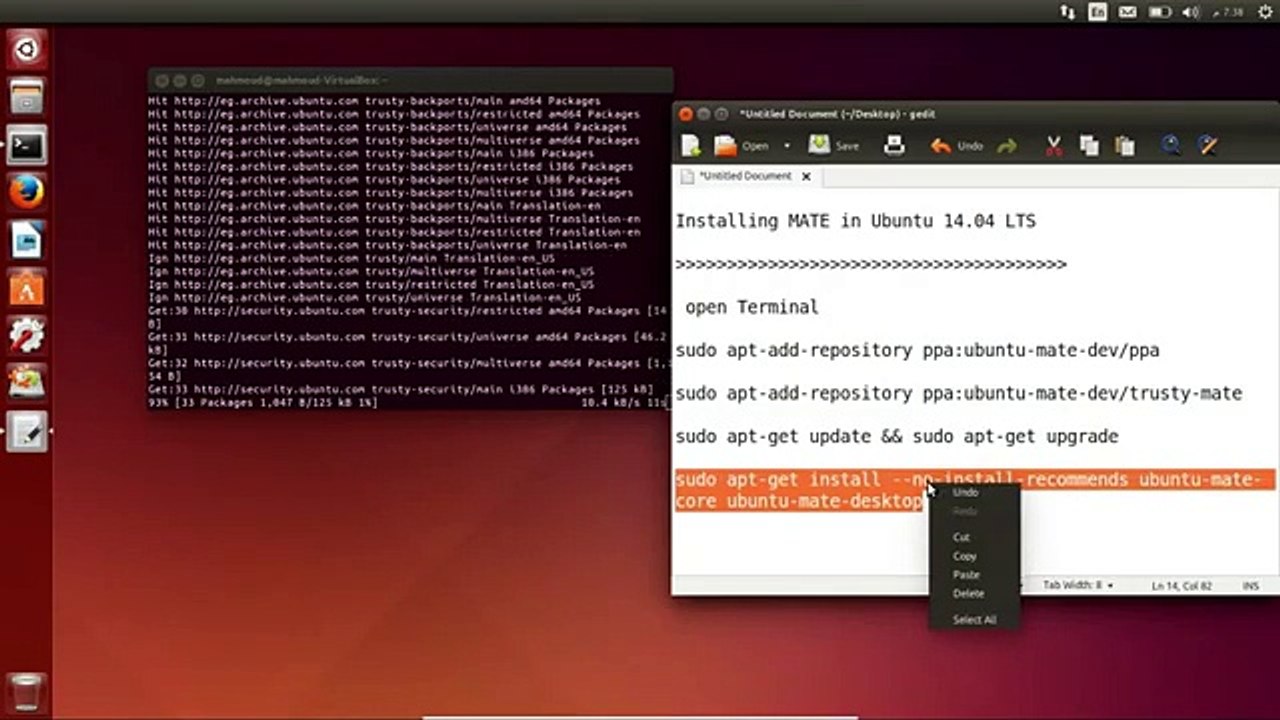Click the line ending "ubuntu-mate-dev/trusty-mate"
The height and width of the screenshot is (720, 1280).
click(958, 393)
